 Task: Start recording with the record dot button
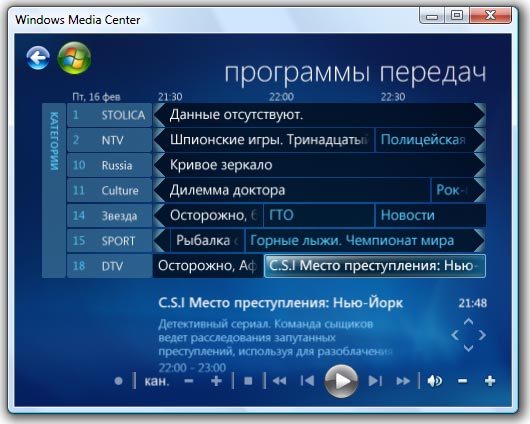point(118,381)
